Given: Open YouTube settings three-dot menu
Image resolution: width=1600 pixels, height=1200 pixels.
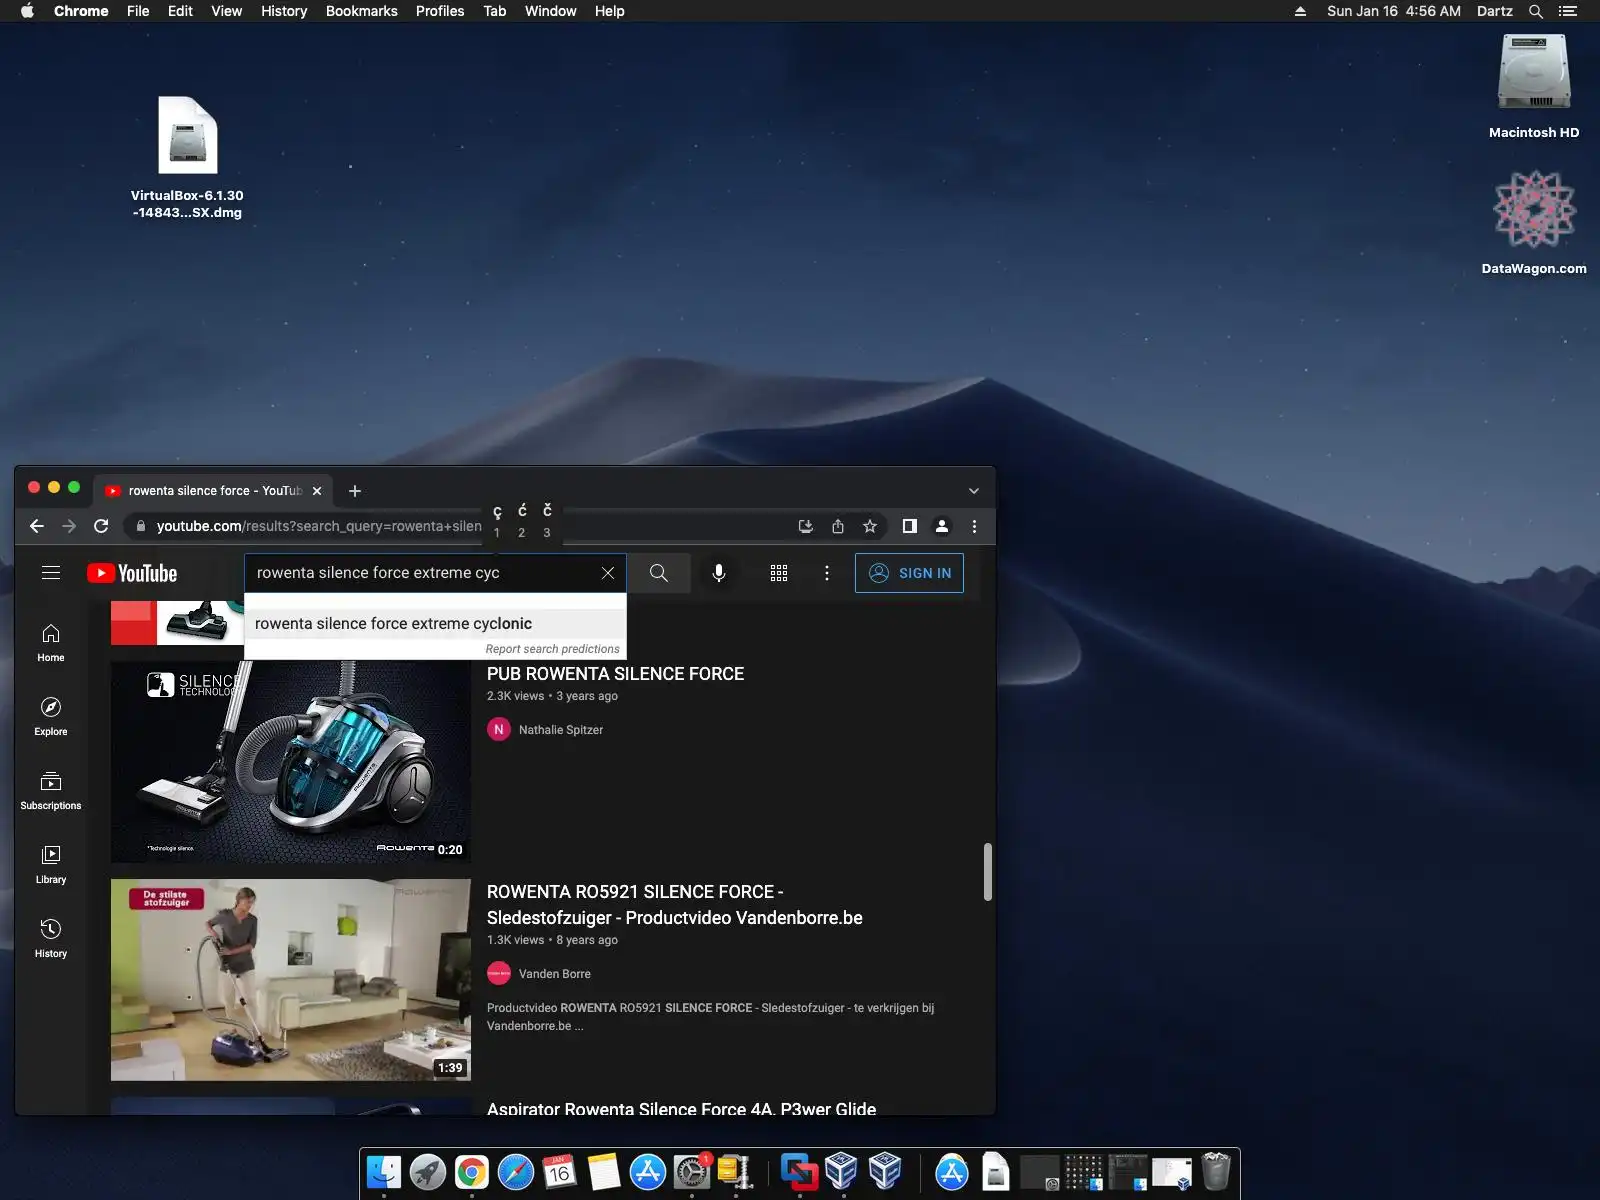Looking at the screenshot, I should tap(827, 573).
